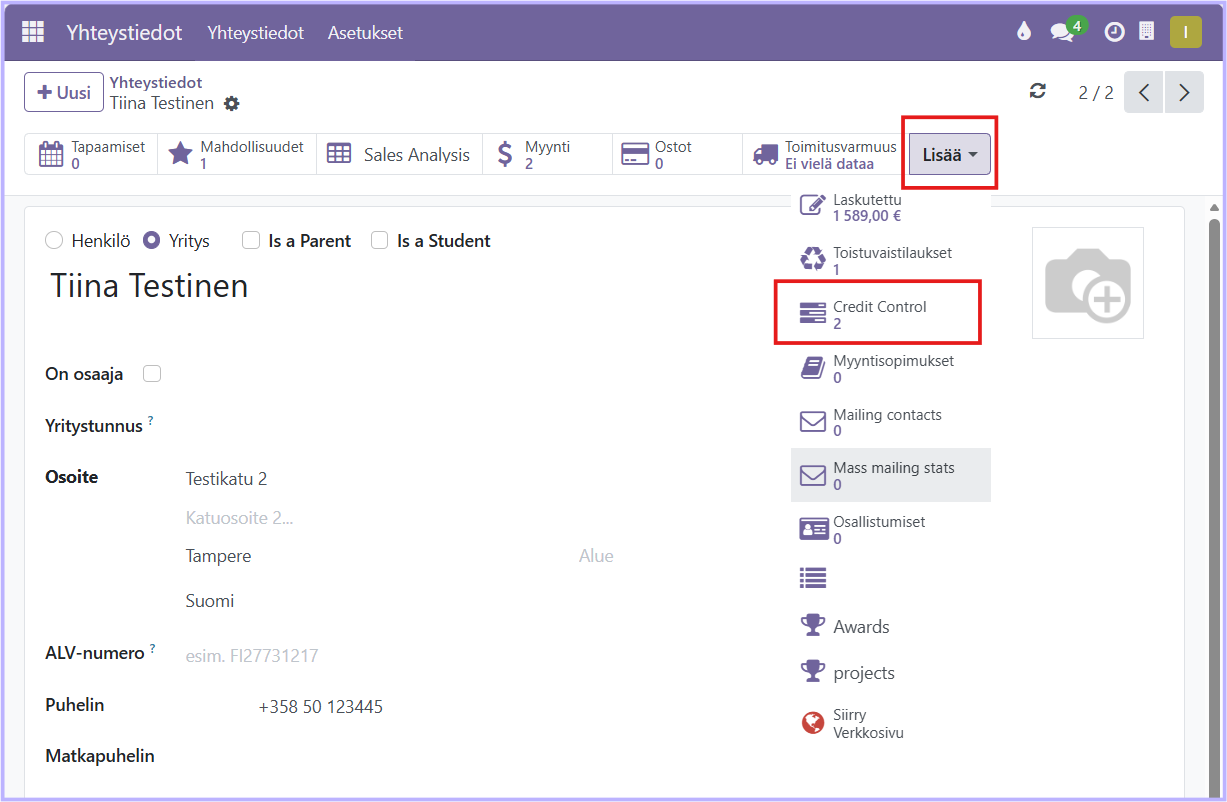The height and width of the screenshot is (802, 1227).
Task: Open the main apps grid menu
Action: click(33, 32)
